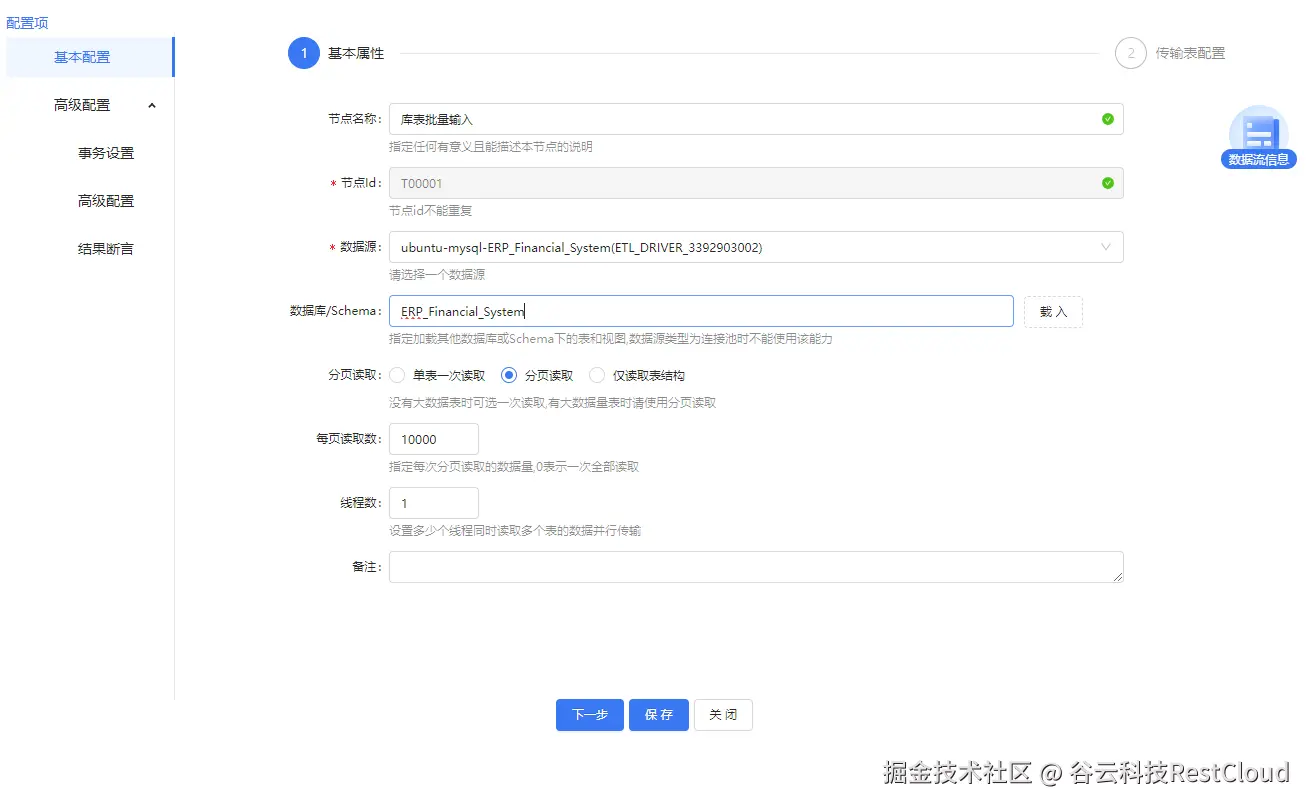Click the 基本属性 step label
The height and width of the screenshot is (809, 1313).
[x=356, y=53]
